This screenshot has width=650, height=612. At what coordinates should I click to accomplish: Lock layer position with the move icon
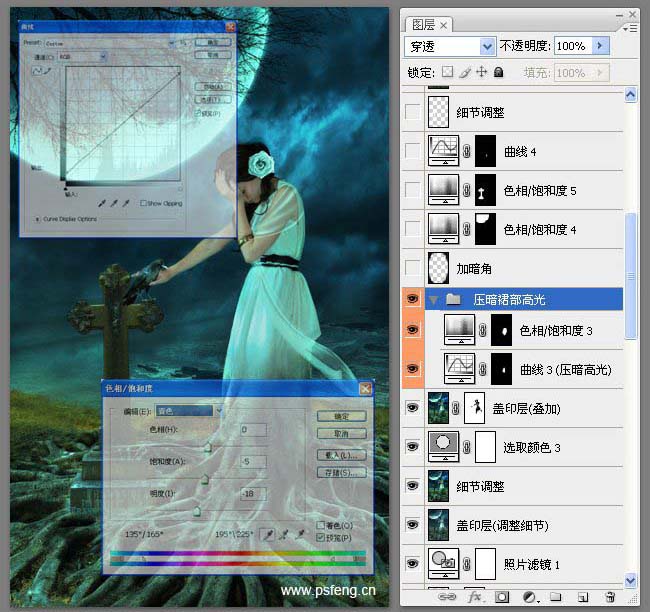point(481,72)
